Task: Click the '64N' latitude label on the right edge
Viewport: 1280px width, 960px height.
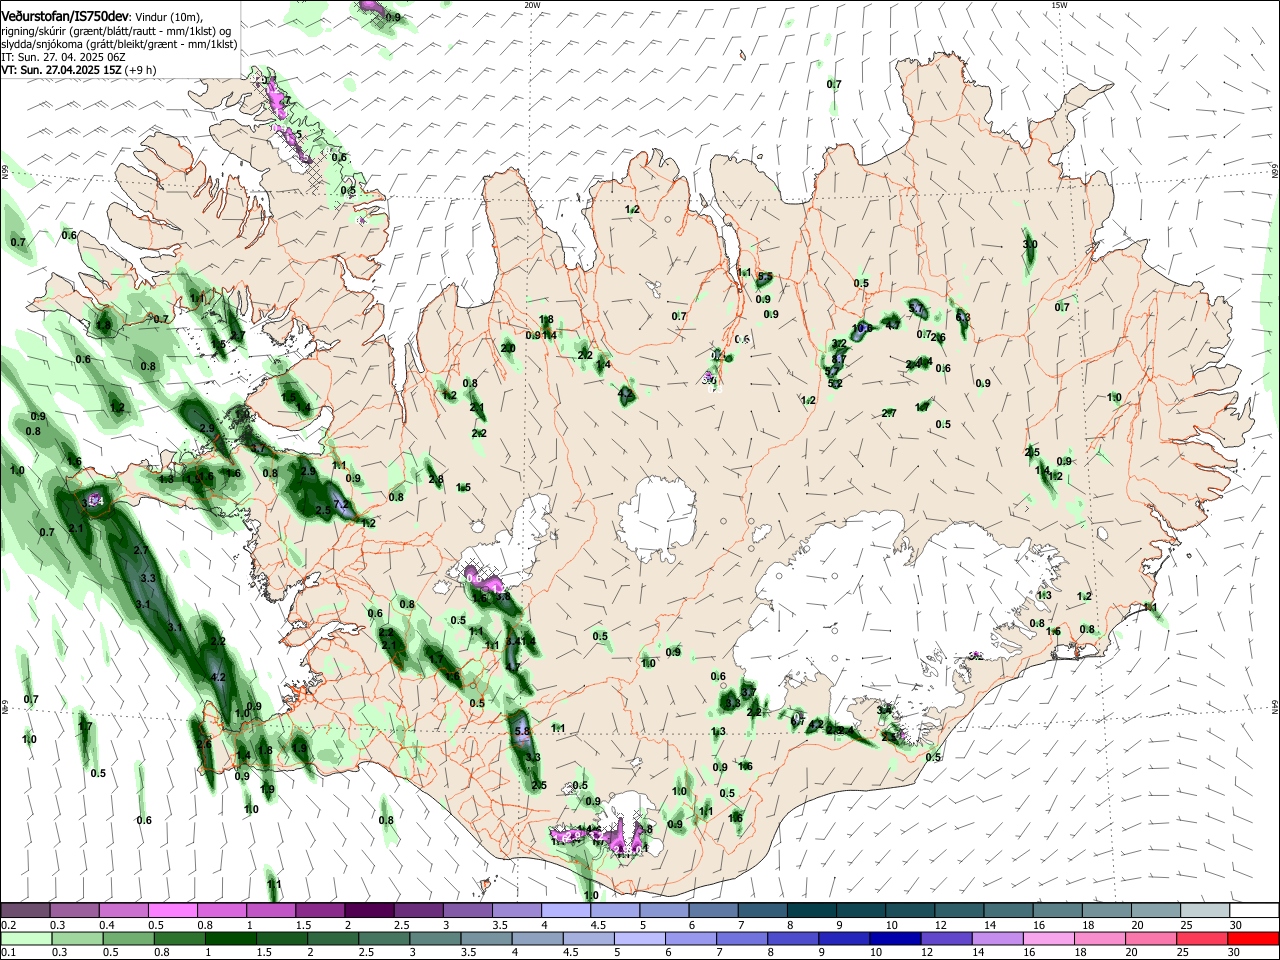Action: pyautogui.click(x=1275, y=706)
